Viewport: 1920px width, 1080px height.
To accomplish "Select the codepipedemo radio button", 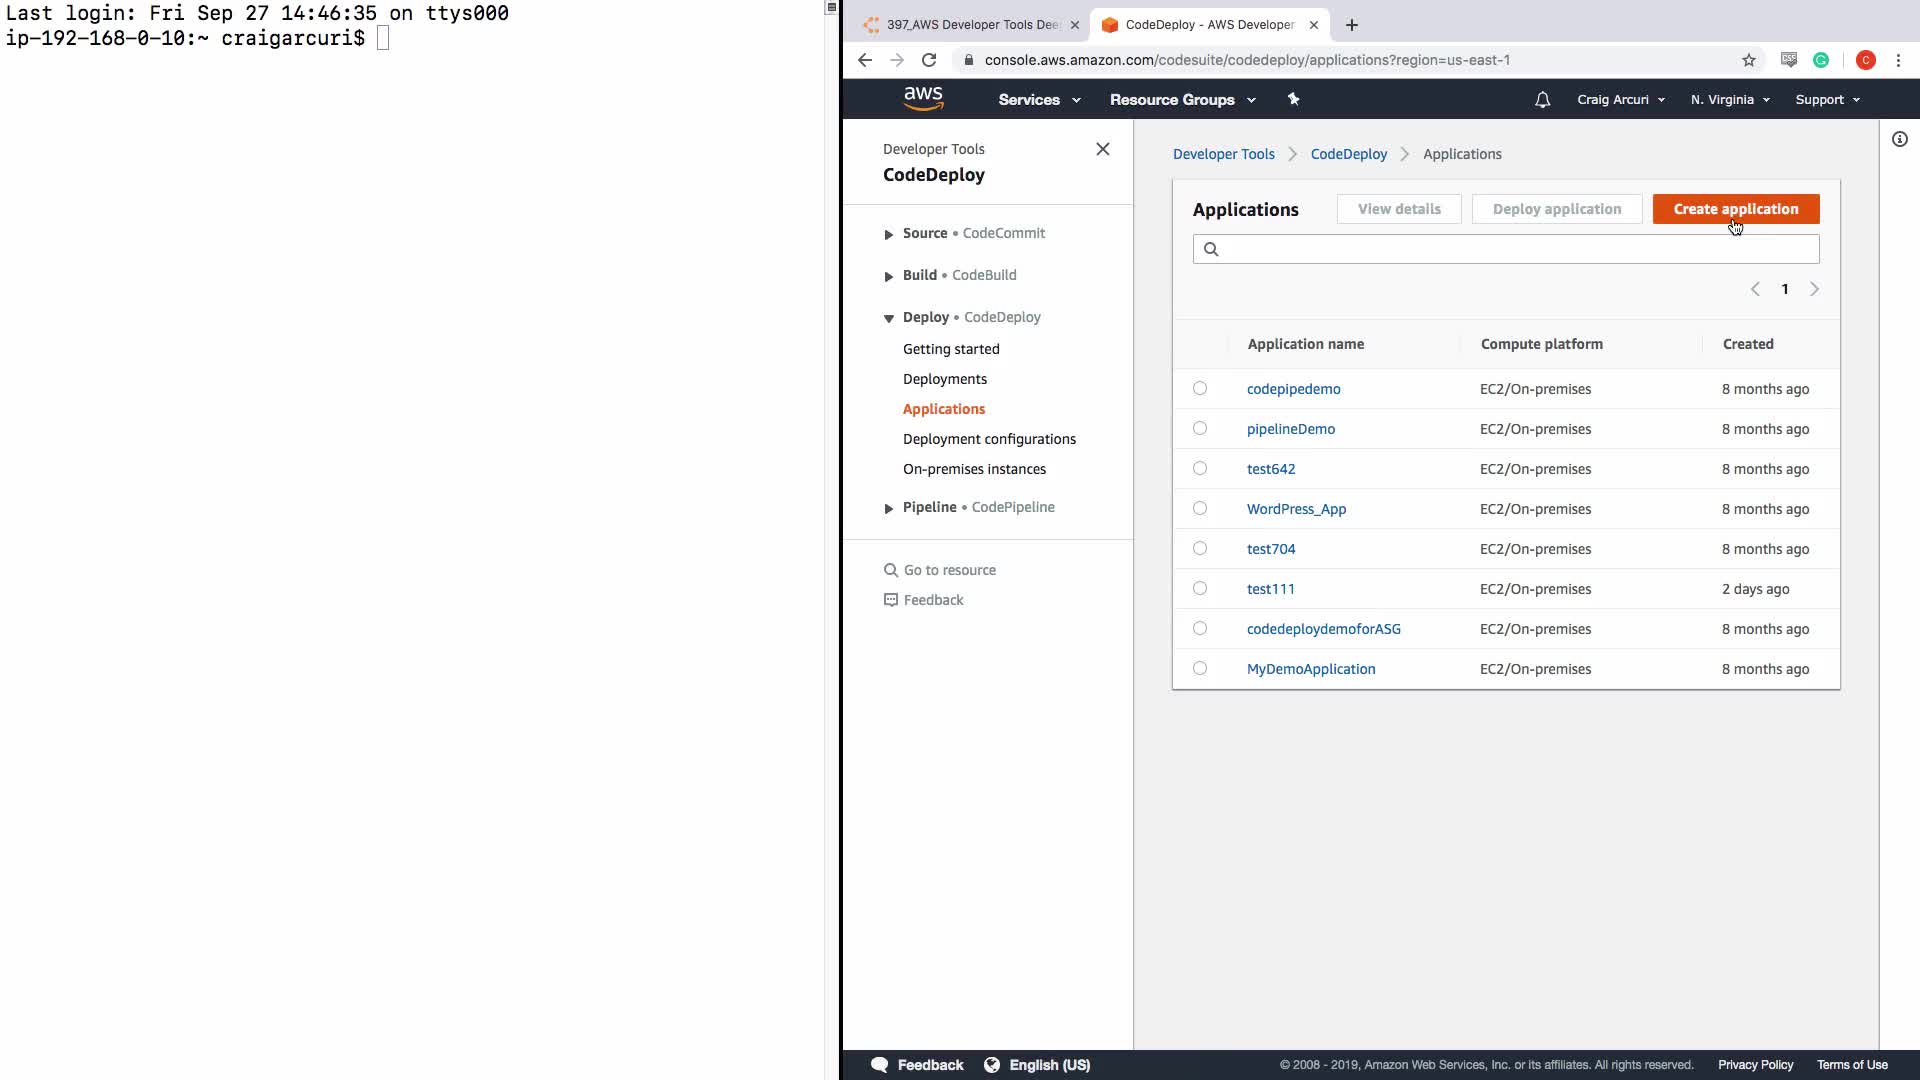I will click(1200, 389).
